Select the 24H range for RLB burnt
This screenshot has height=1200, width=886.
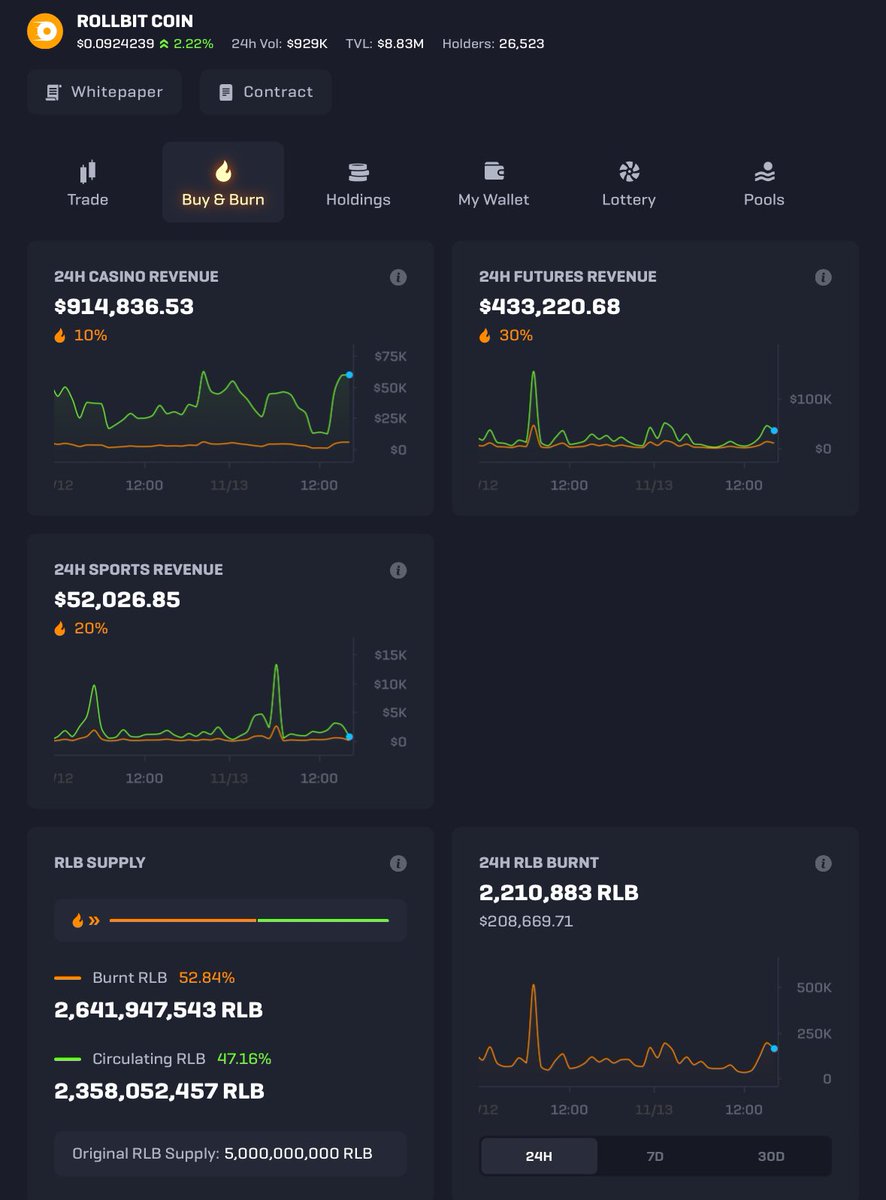point(539,1156)
